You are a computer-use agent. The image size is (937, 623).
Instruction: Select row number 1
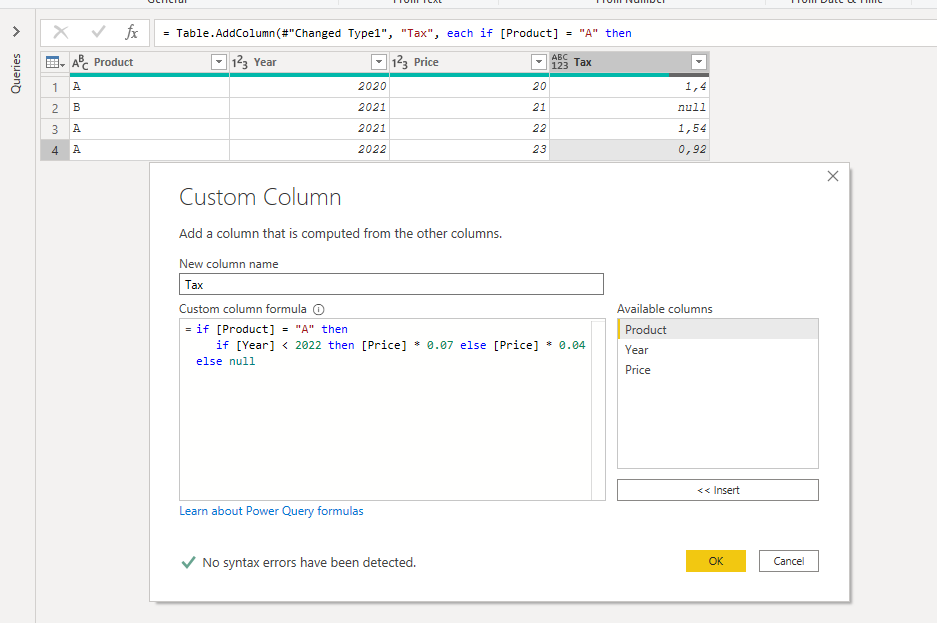tap(55, 87)
